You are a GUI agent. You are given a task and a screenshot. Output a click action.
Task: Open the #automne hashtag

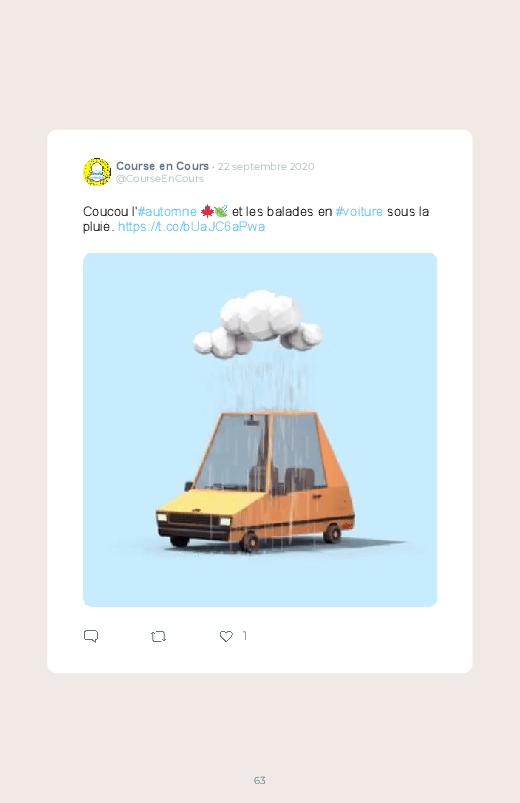coord(168,212)
